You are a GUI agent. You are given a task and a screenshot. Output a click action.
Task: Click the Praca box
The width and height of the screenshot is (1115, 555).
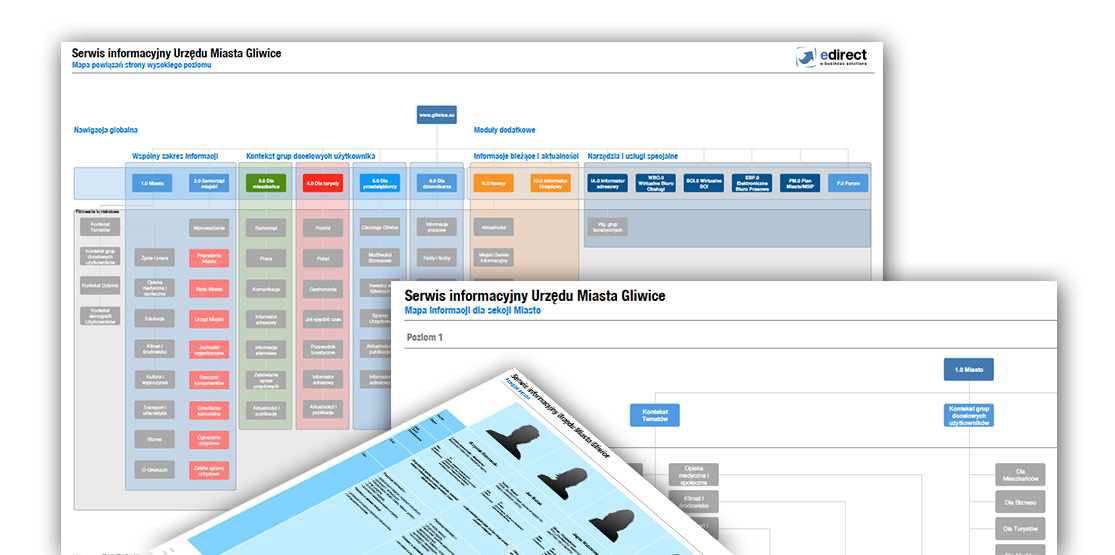(x=266, y=258)
